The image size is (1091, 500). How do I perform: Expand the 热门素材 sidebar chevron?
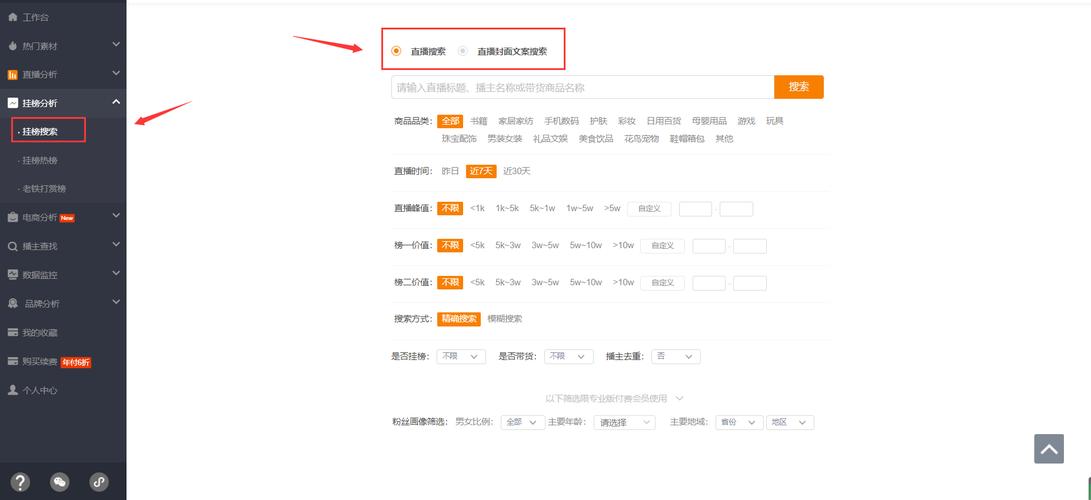pos(116,45)
